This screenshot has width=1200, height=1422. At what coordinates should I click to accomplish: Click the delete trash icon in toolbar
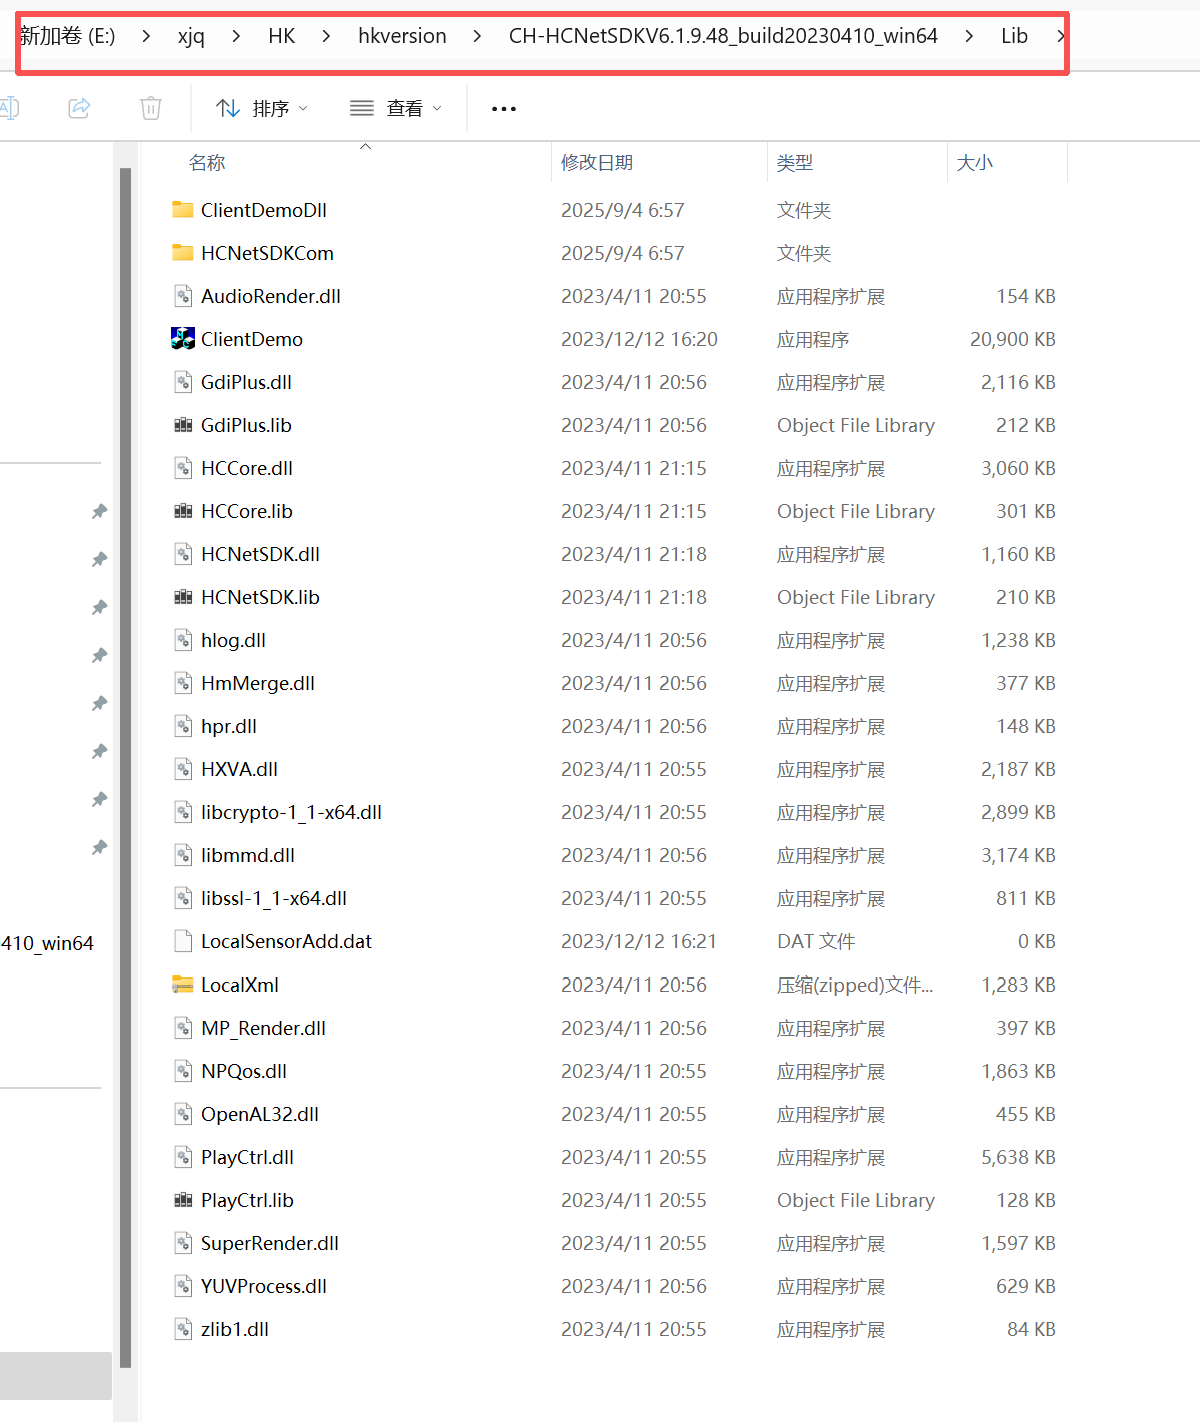pyautogui.click(x=151, y=108)
